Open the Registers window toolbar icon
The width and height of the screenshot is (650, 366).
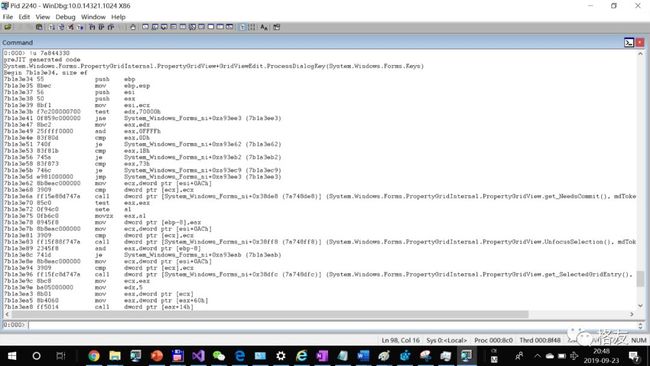click(173, 27)
